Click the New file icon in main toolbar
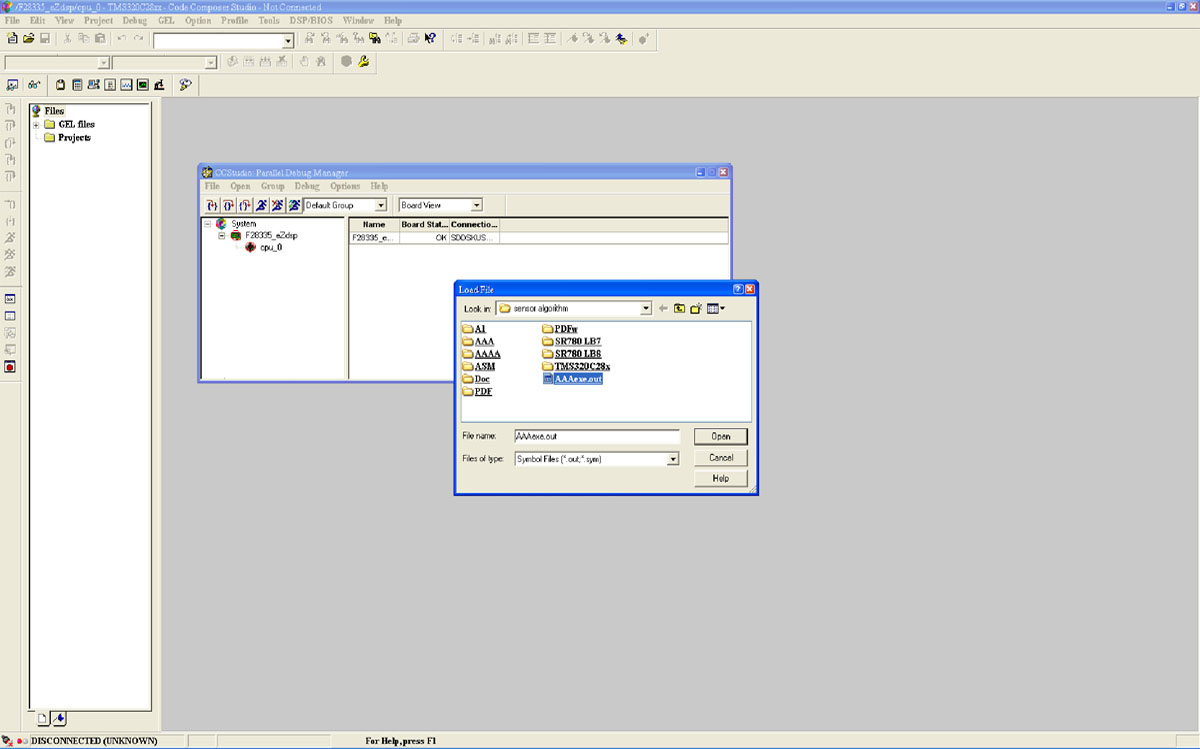 pyautogui.click(x=12, y=38)
